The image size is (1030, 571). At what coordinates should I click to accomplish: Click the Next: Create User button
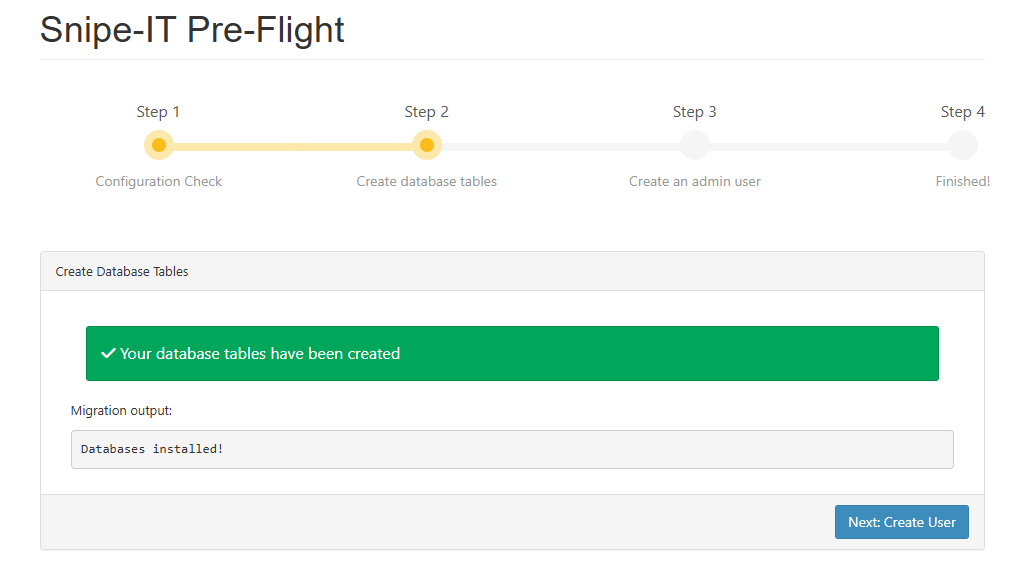tap(901, 522)
